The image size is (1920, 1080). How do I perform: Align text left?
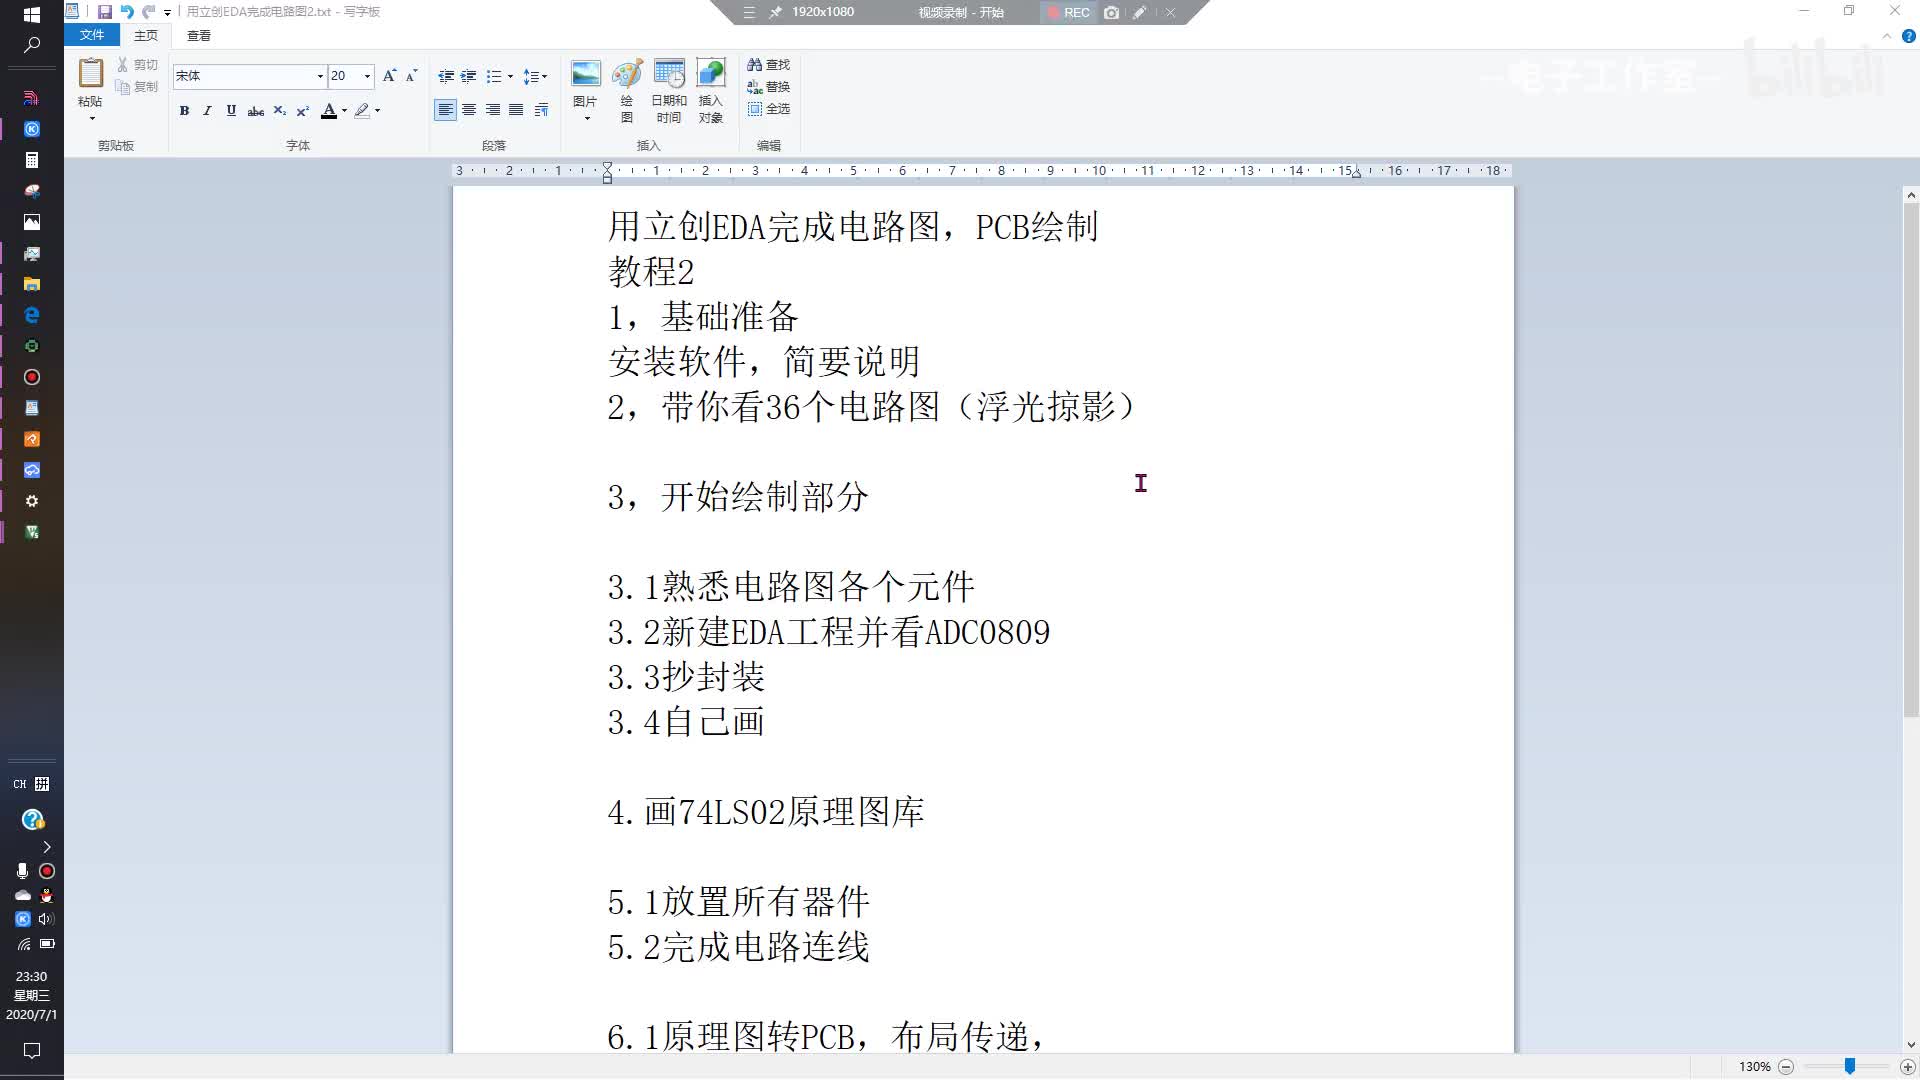coord(445,110)
